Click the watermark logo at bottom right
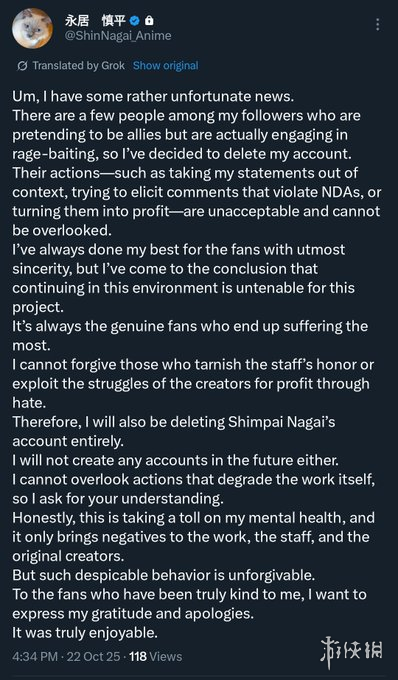 coord(351,653)
